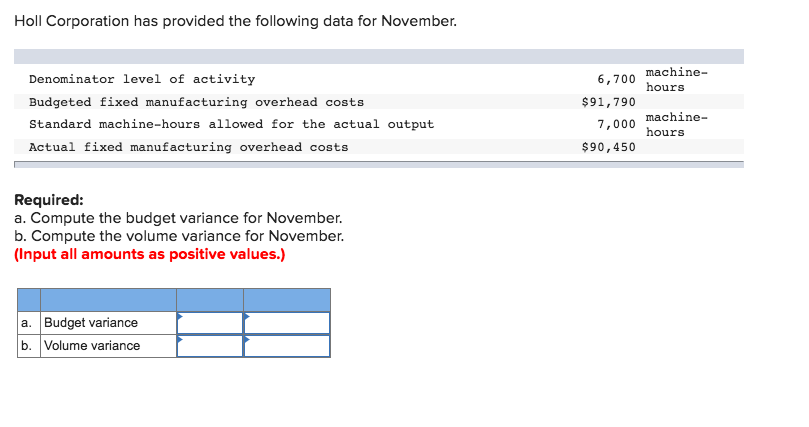809x427 pixels.
Task: Open the Budget variance F/U dropdown cell
Action: click(287, 323)
